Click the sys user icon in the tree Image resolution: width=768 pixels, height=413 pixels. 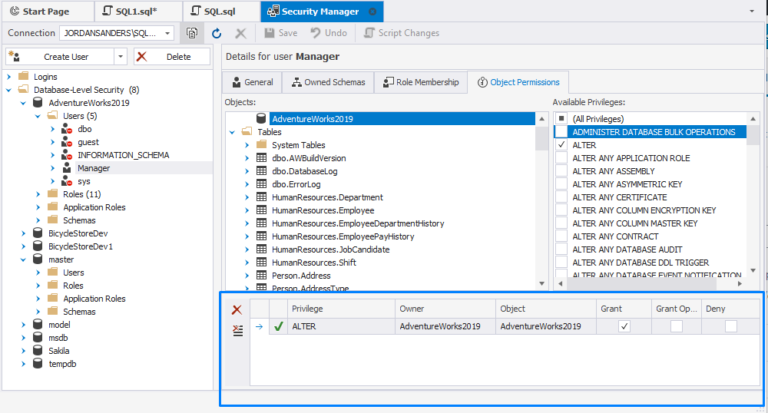point(67,181)
